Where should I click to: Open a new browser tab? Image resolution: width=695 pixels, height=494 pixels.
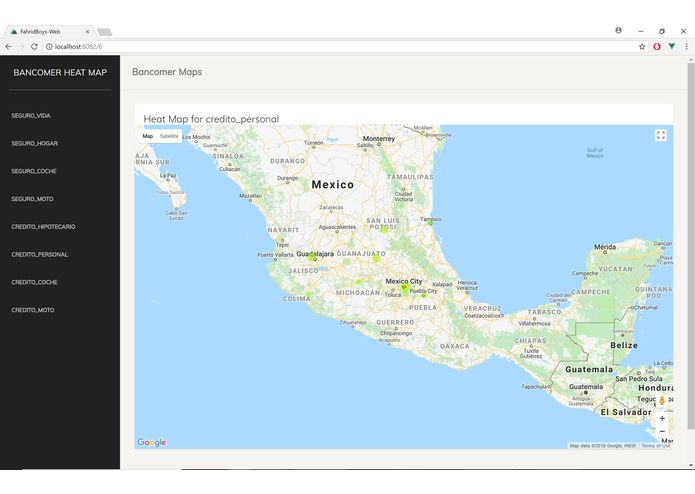tap(105, 32)
